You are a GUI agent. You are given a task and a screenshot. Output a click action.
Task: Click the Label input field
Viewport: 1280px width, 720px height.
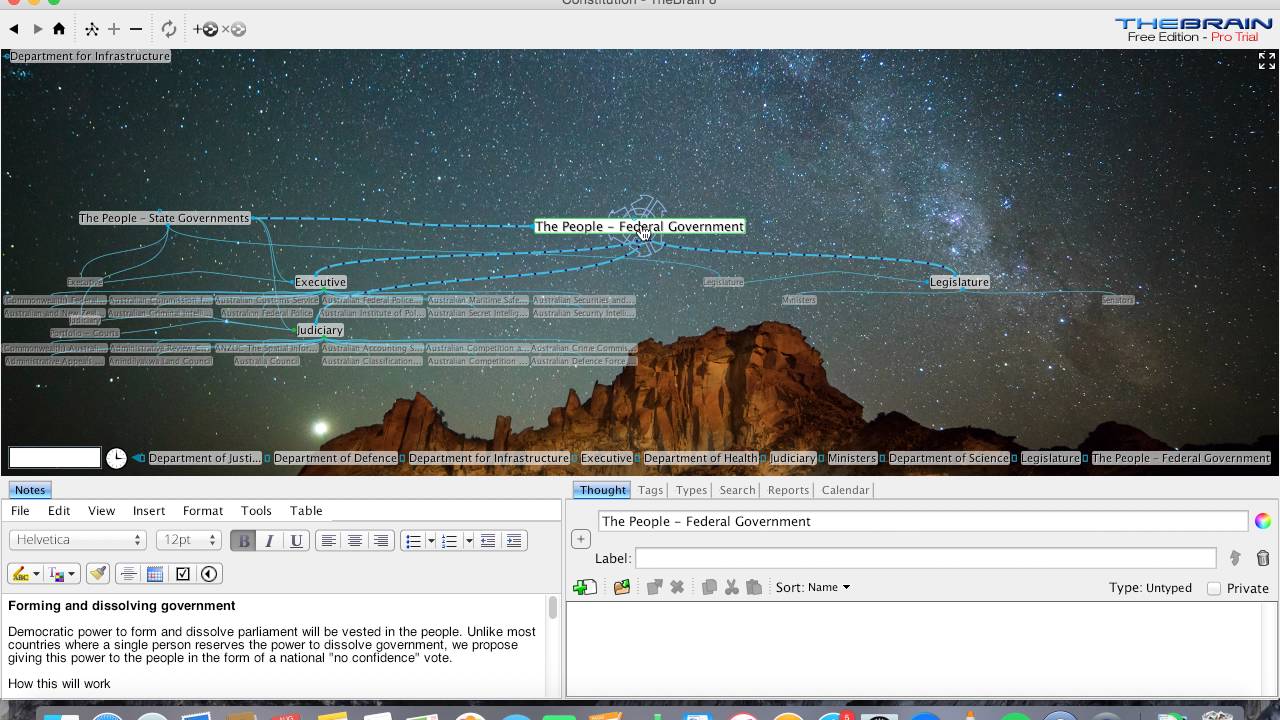(926, 558)
